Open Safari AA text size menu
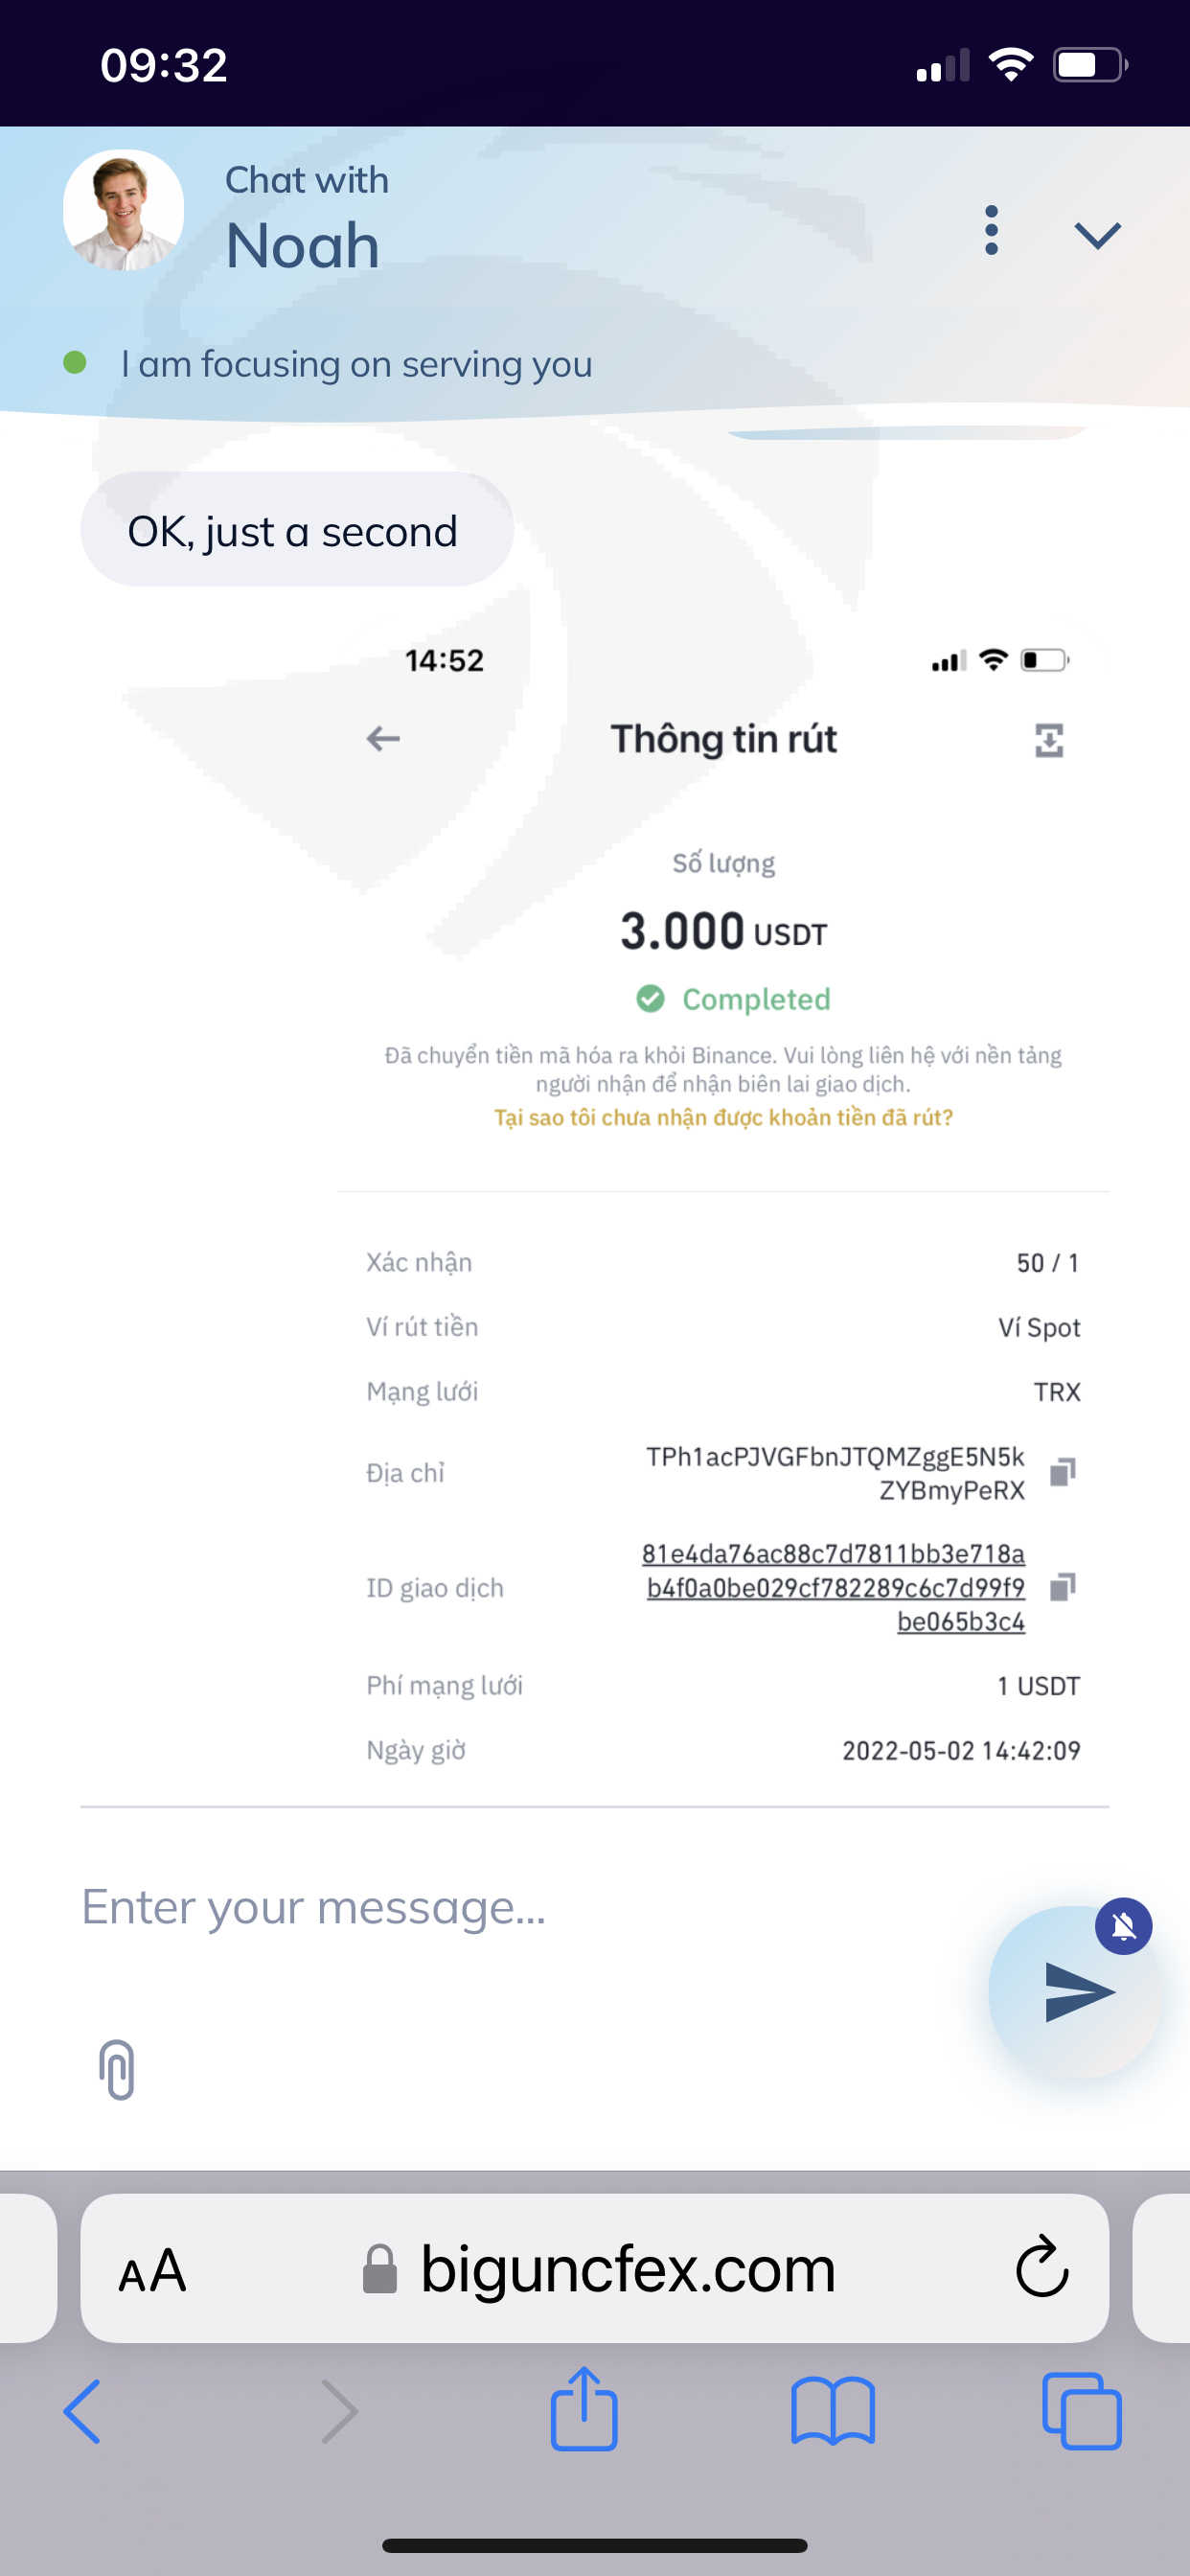The image size is (1190, 2576). click(152, 2270)
